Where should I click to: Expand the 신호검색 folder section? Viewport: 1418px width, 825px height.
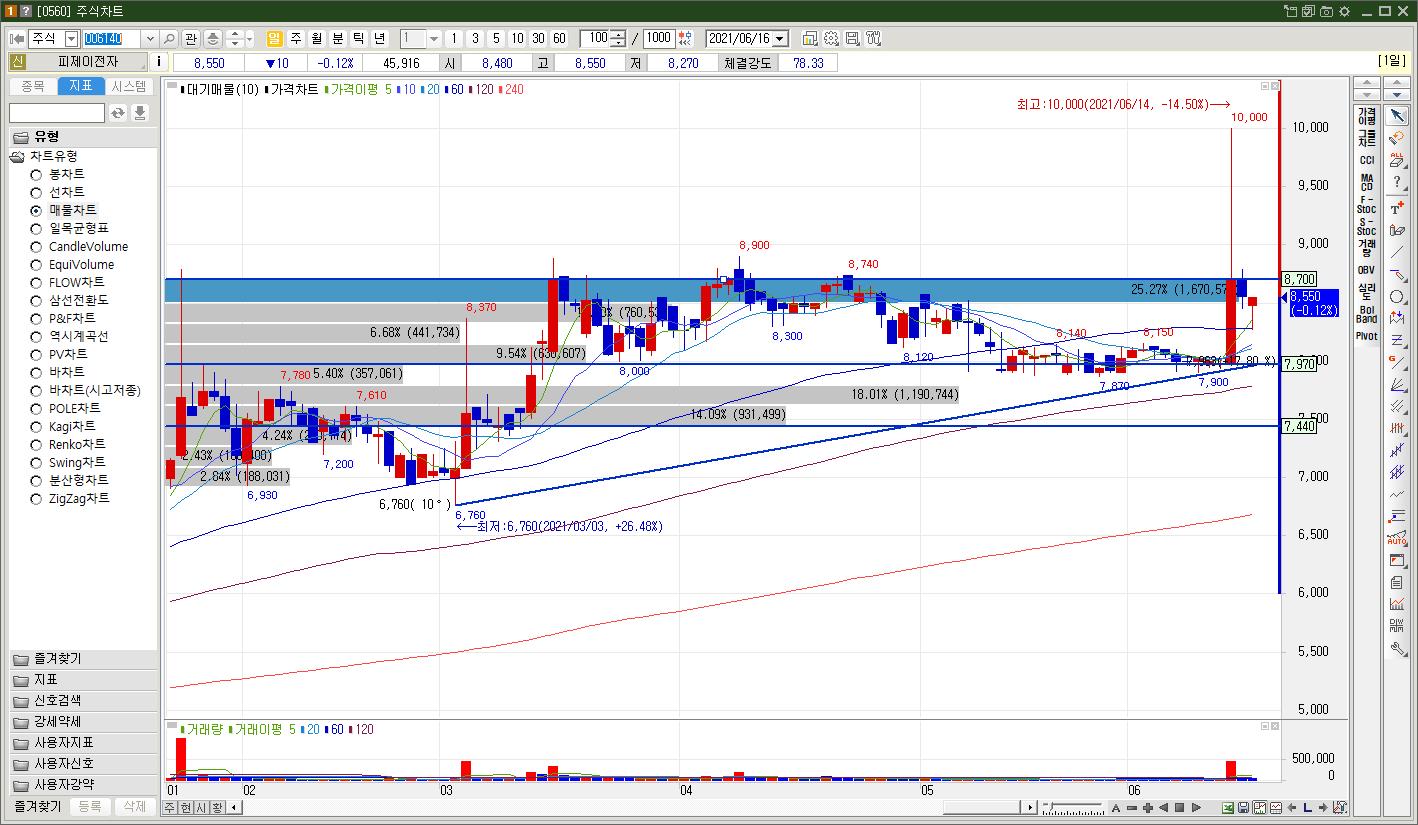pos(83,701)
